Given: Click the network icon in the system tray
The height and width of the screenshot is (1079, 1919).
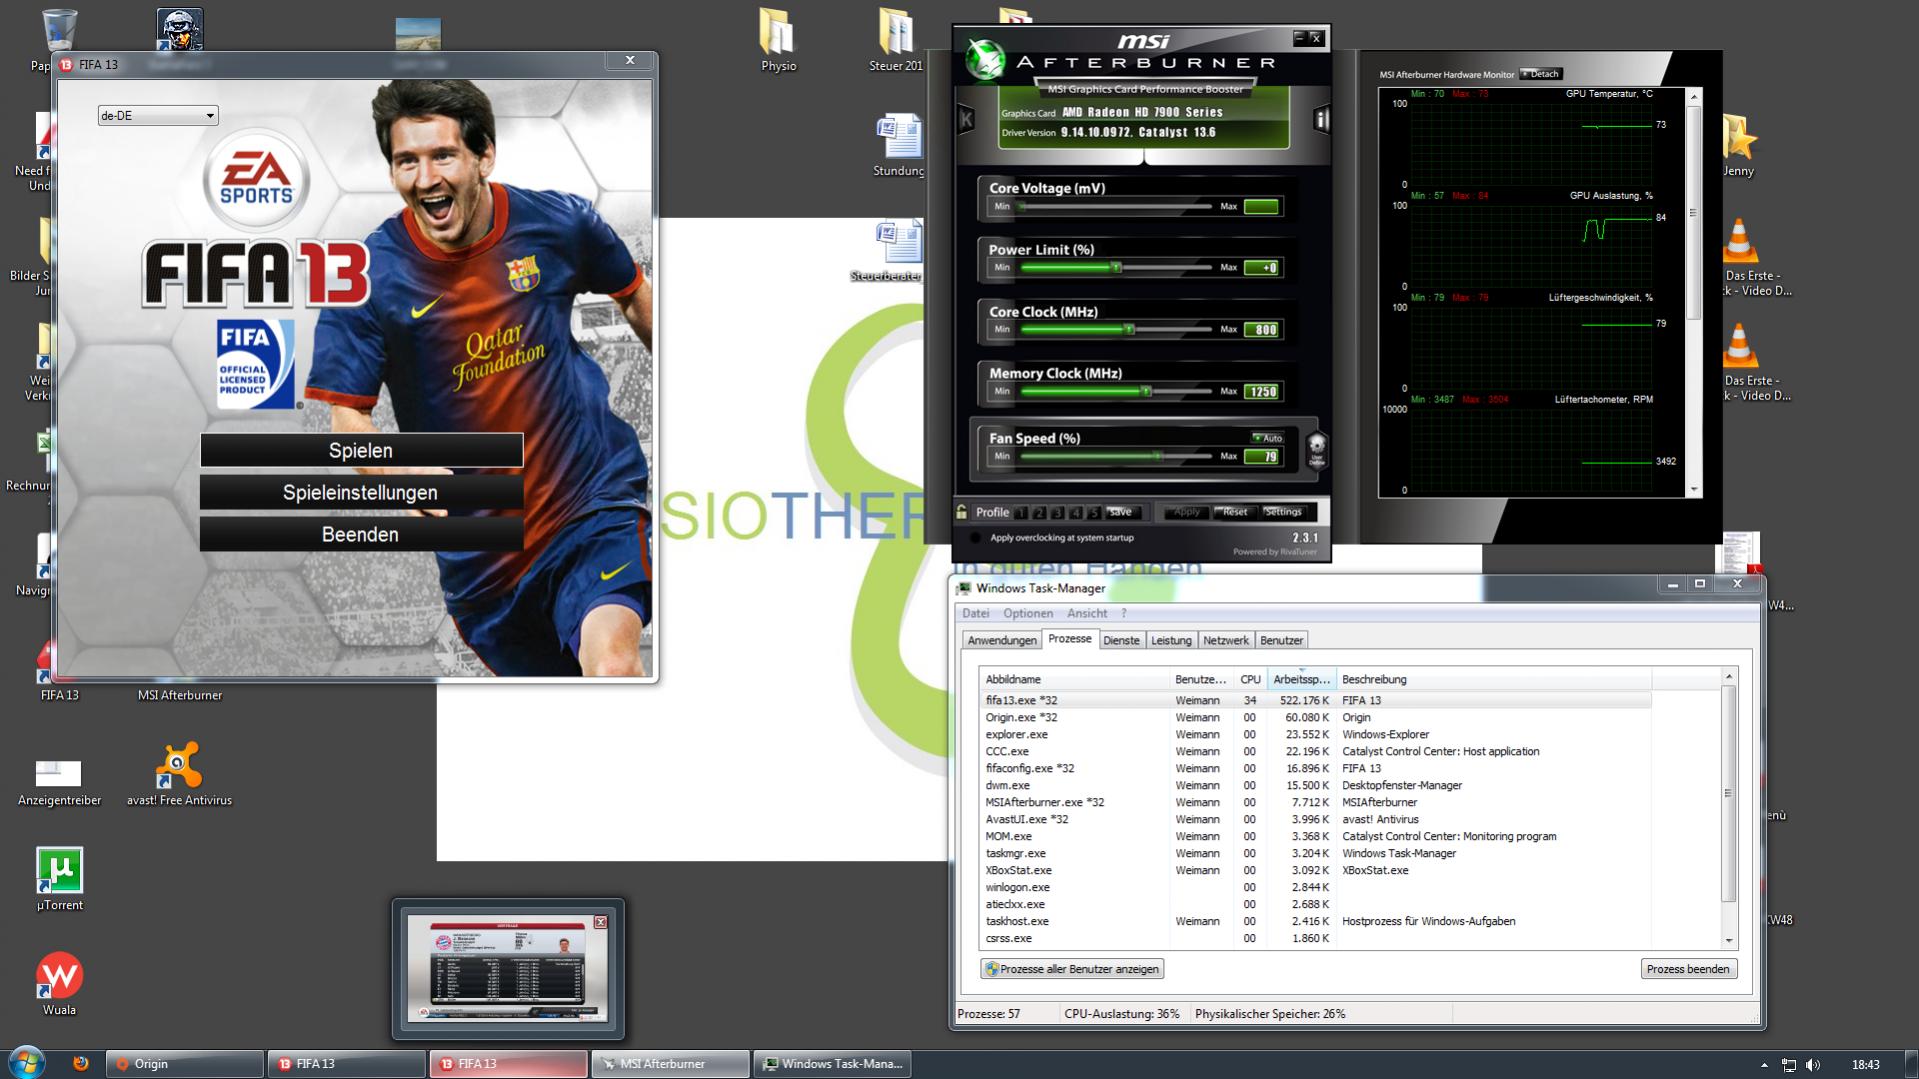Looking at the screenshot, I should click(1789, 1065).
